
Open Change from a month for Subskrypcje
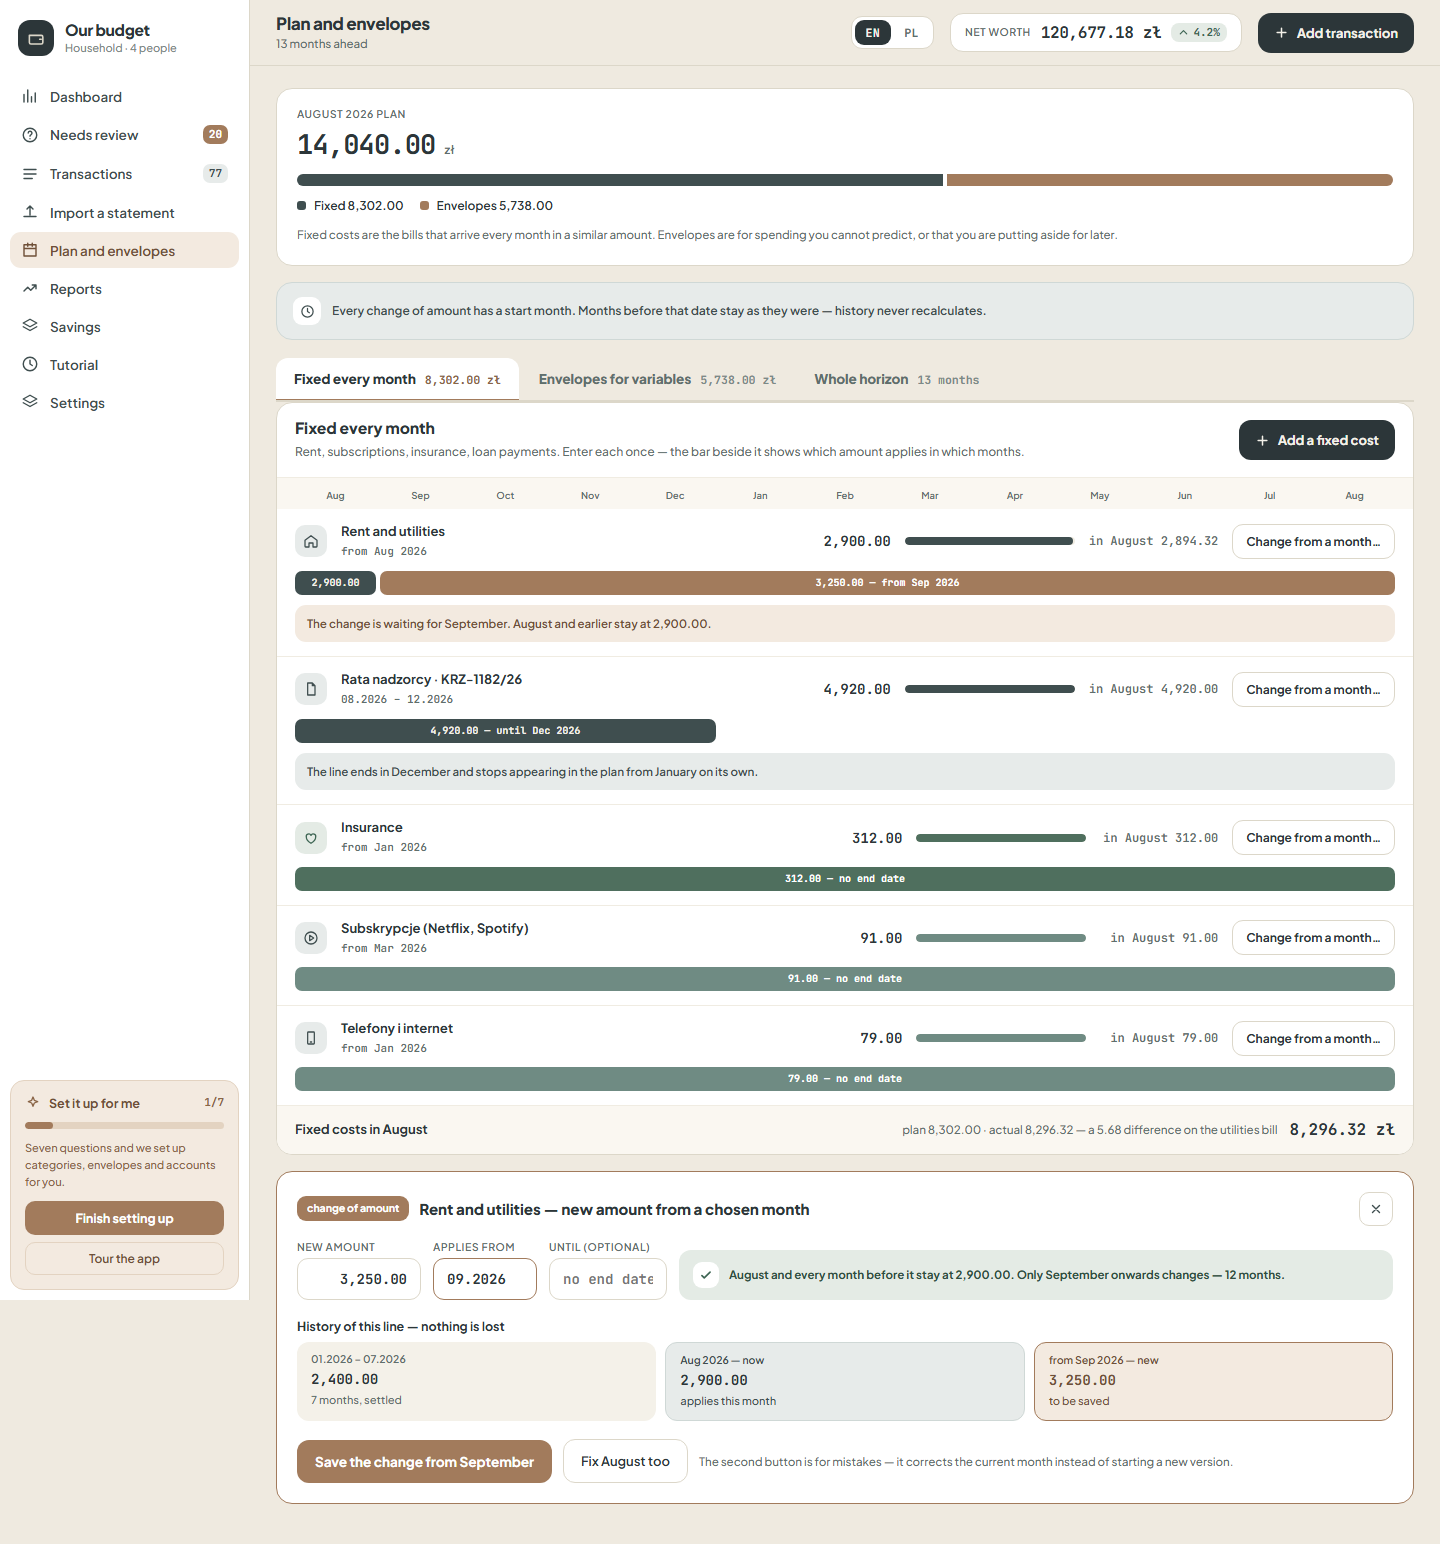click(x=1313, y=938)
